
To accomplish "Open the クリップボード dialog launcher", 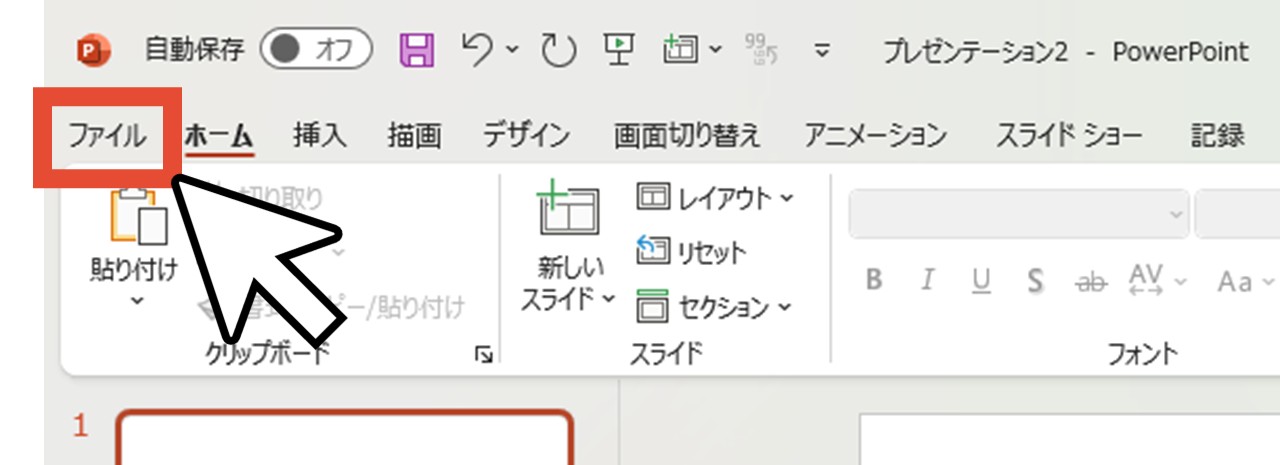I will point(484,355).
